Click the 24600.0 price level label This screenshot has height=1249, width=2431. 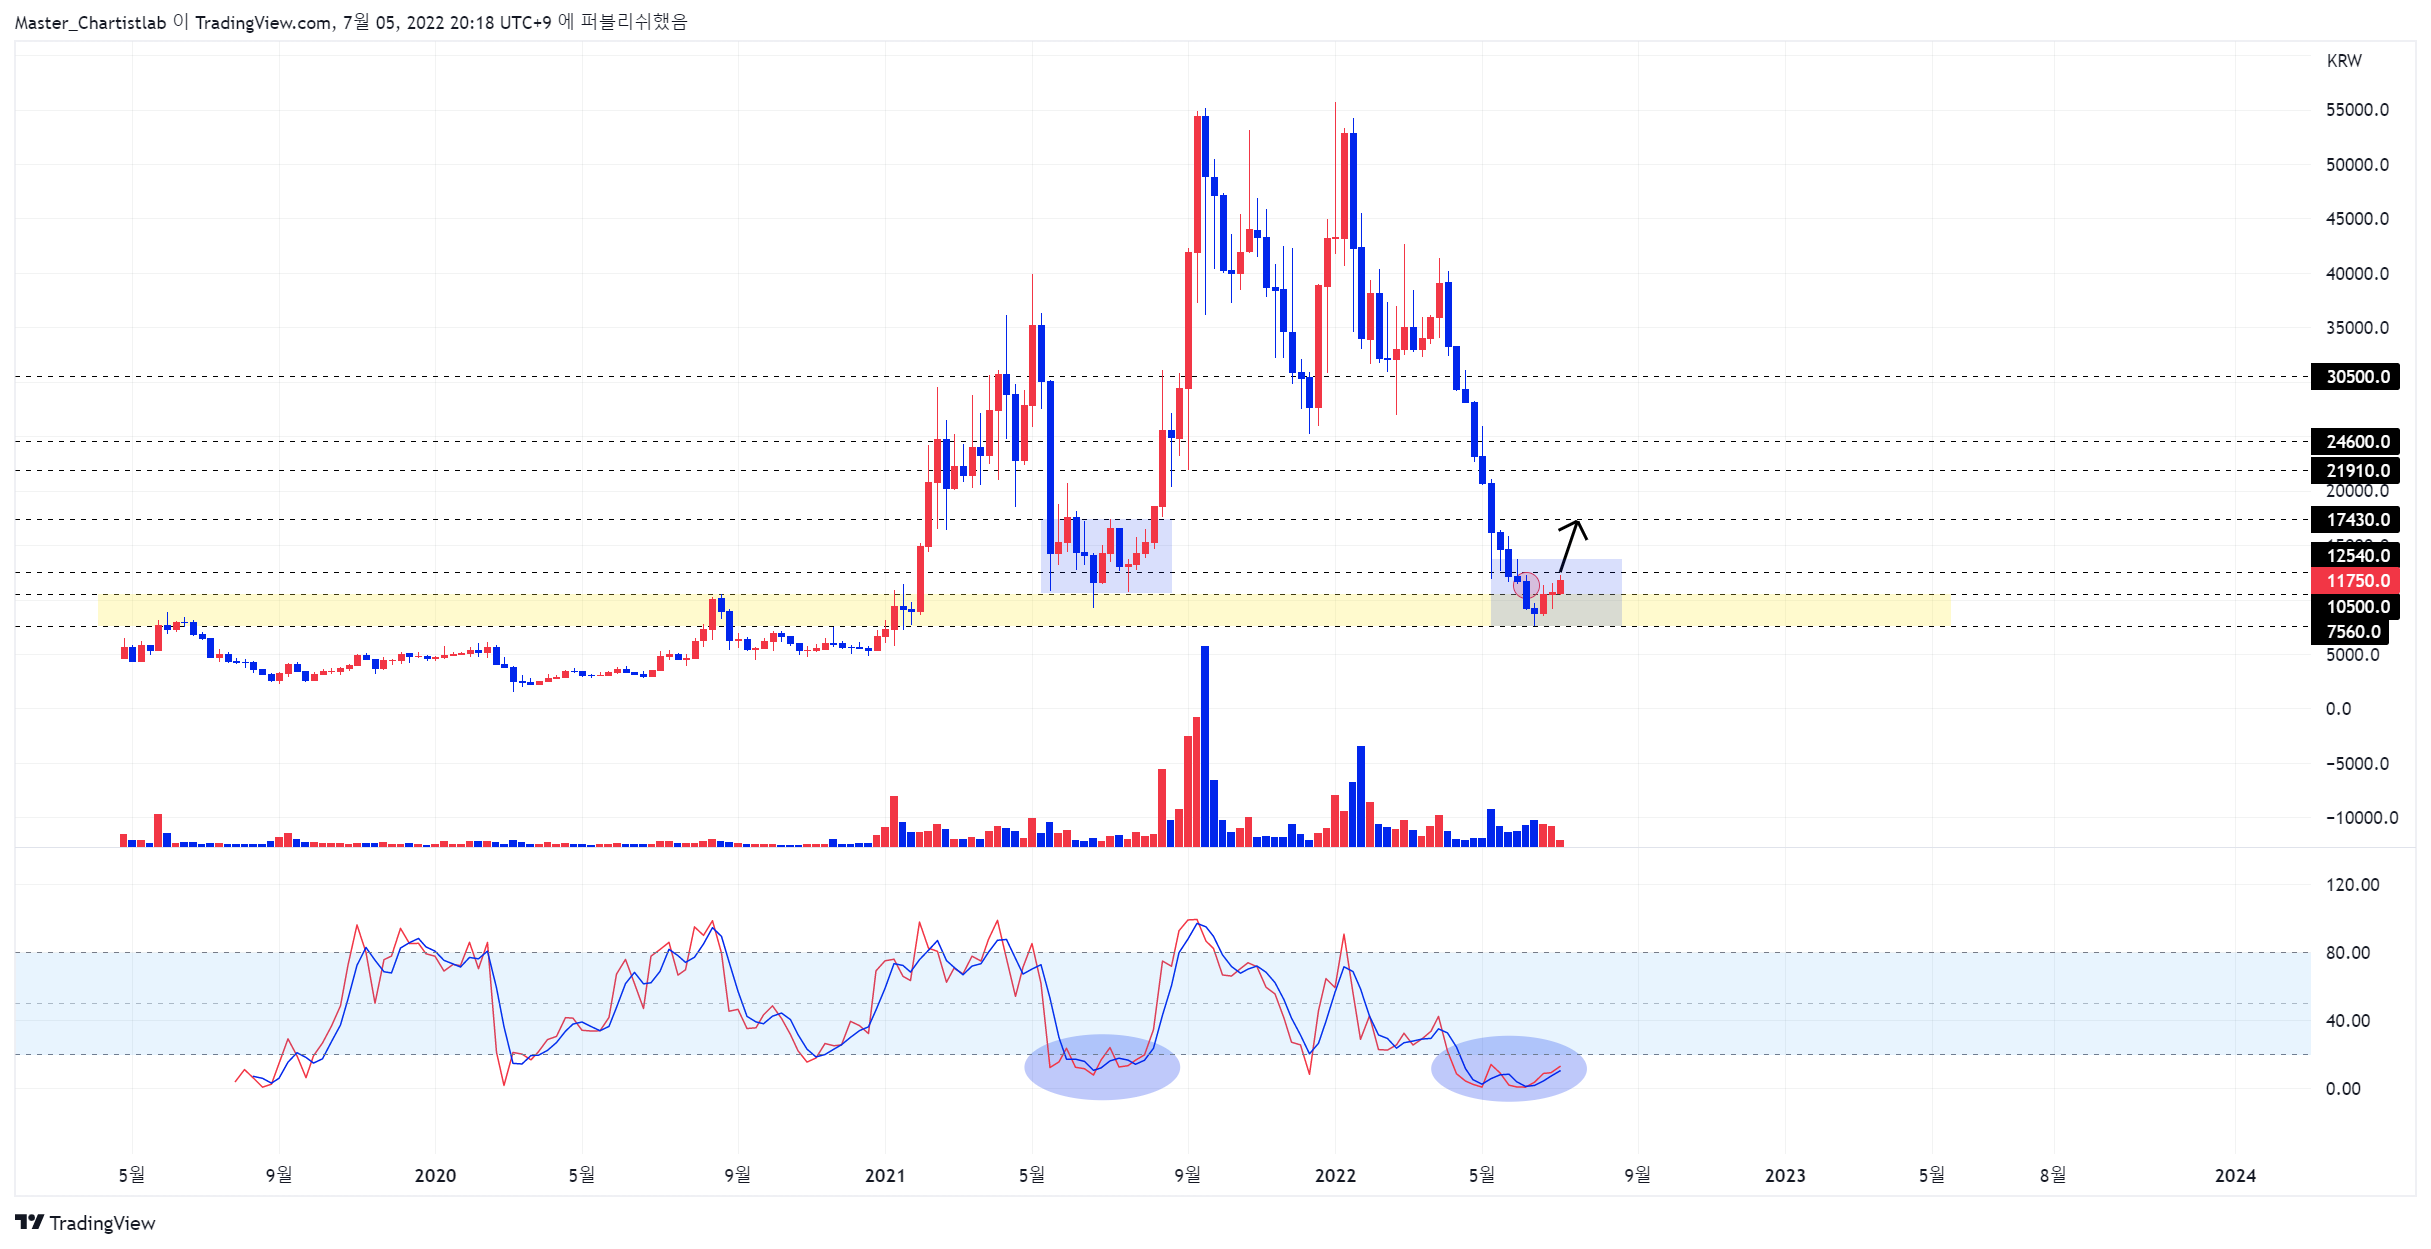[2355, 441]
